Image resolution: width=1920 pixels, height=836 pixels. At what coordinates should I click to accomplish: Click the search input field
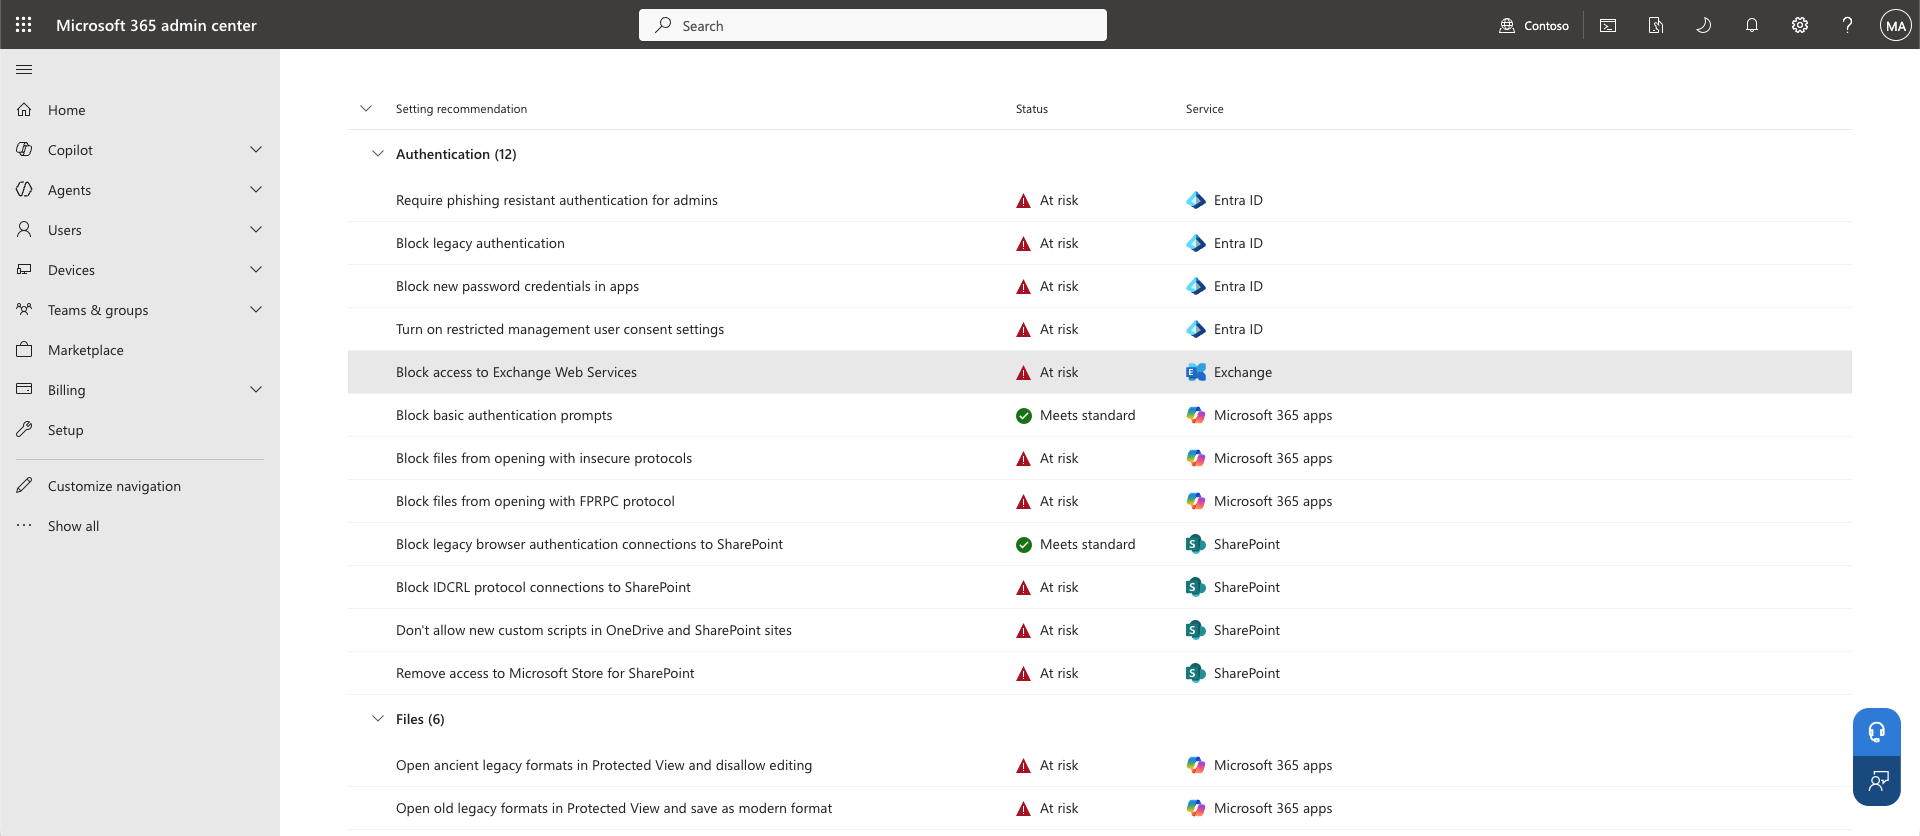pyautogui.click(x=872, y=25)
